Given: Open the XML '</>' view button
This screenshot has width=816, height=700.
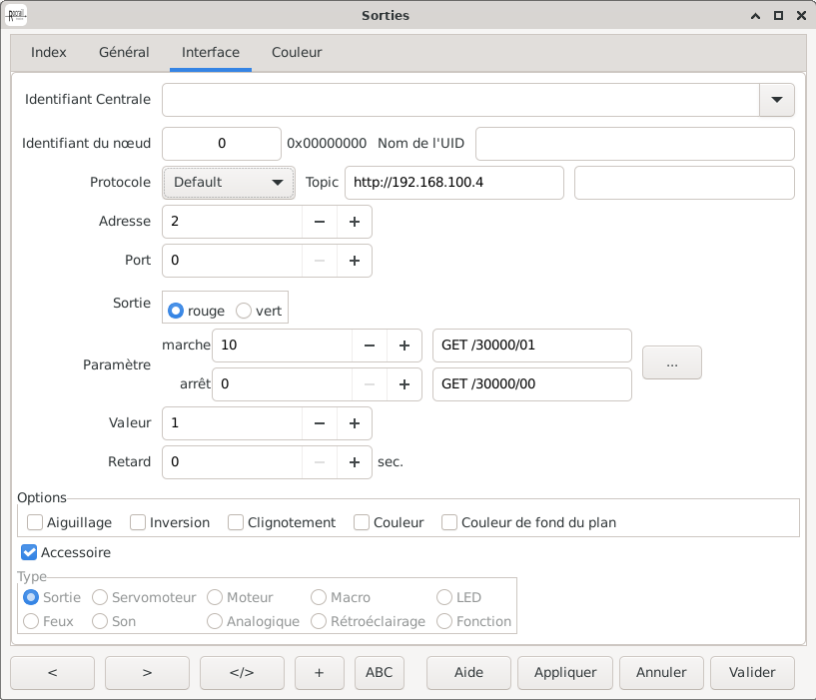Looking at the screenshot, I should coord(242,673).
